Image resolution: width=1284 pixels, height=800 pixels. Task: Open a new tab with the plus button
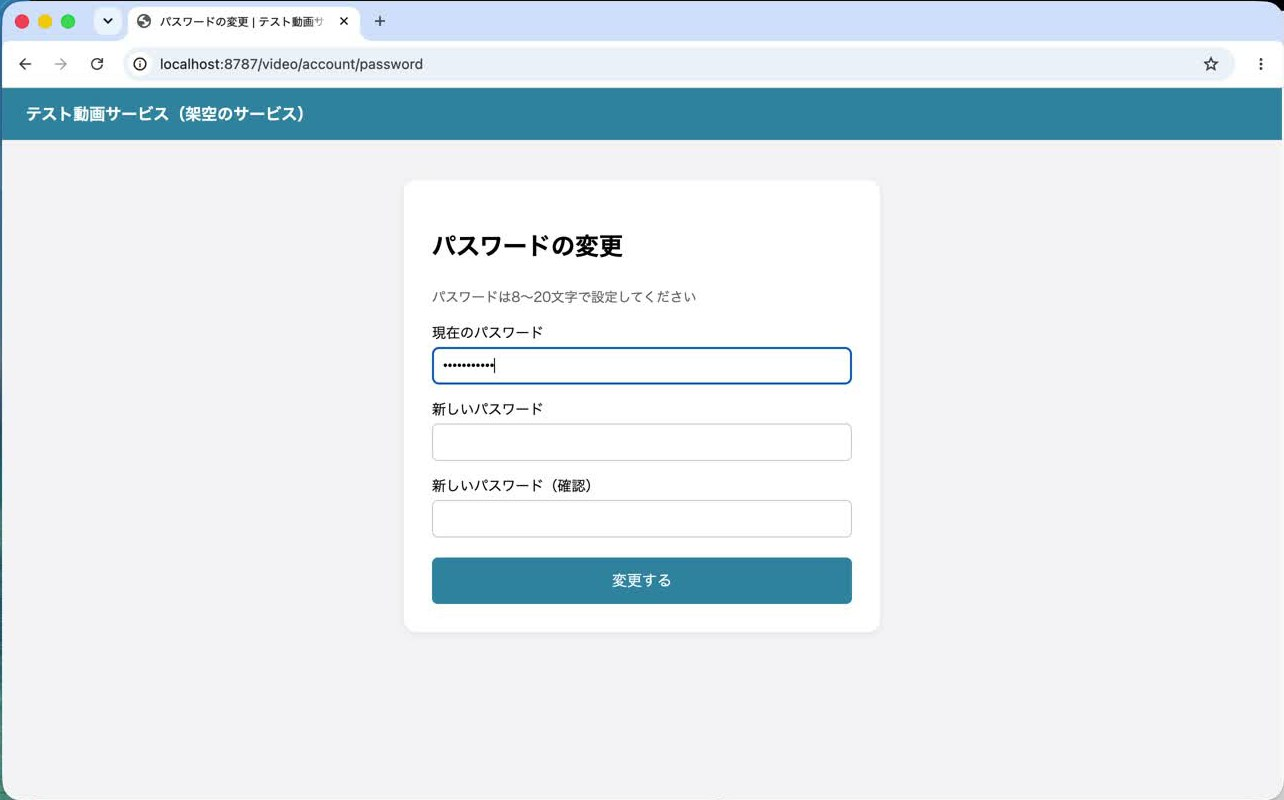[x=380, y=21]
